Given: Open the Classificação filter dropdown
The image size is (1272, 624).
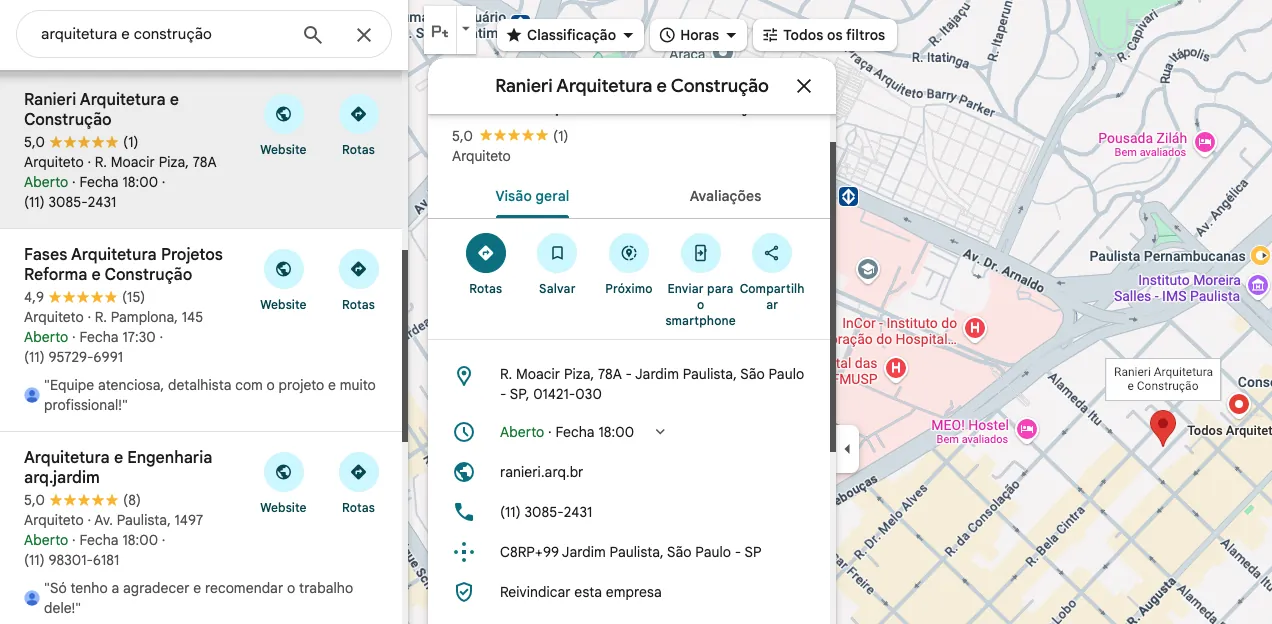Looking at the screenshot, I should click(570, 35).
